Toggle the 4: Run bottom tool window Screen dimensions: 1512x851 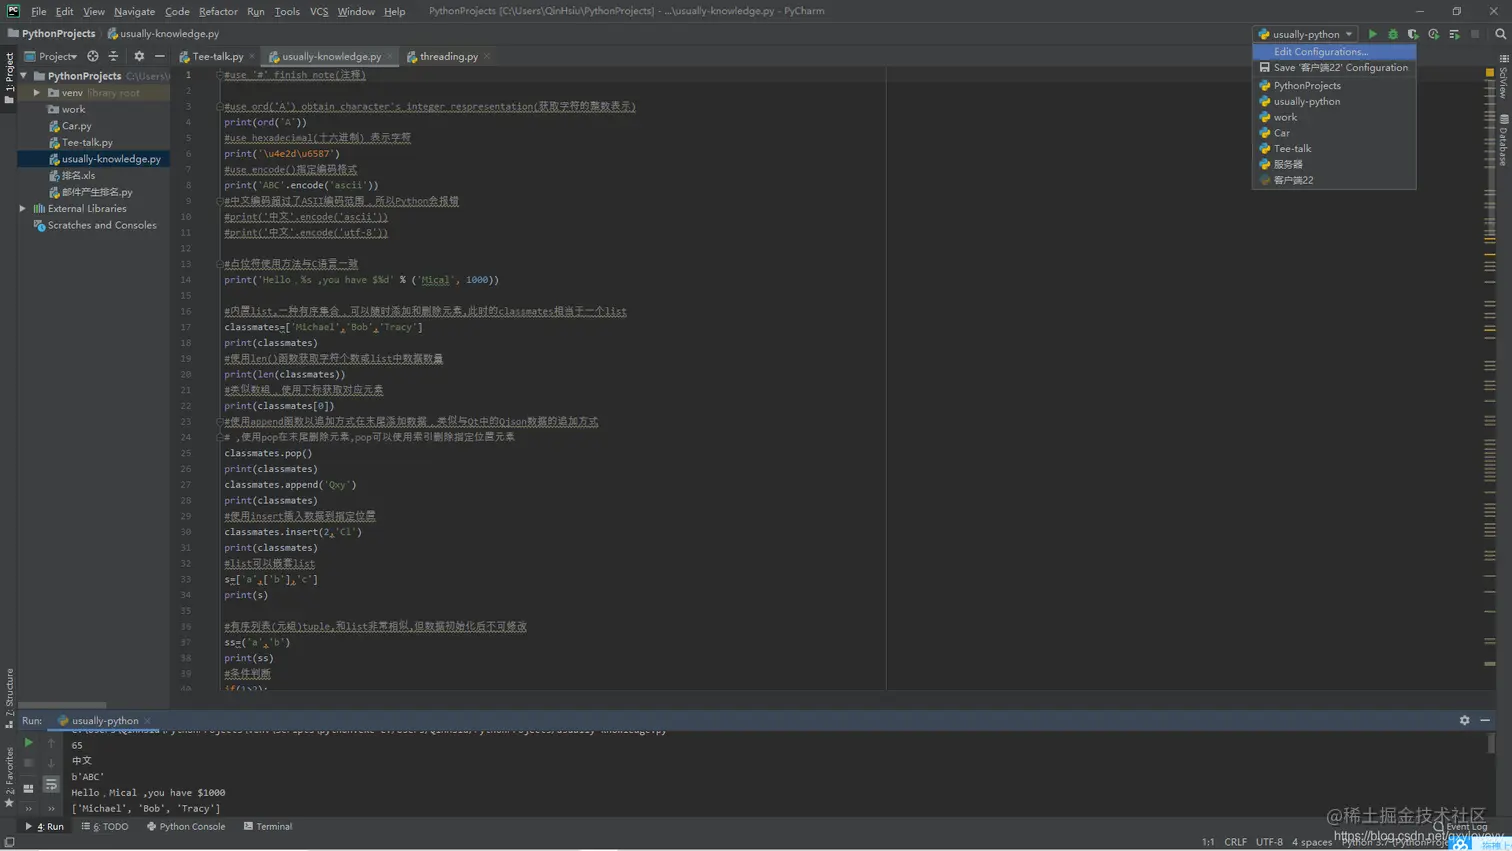coord(44,827)
